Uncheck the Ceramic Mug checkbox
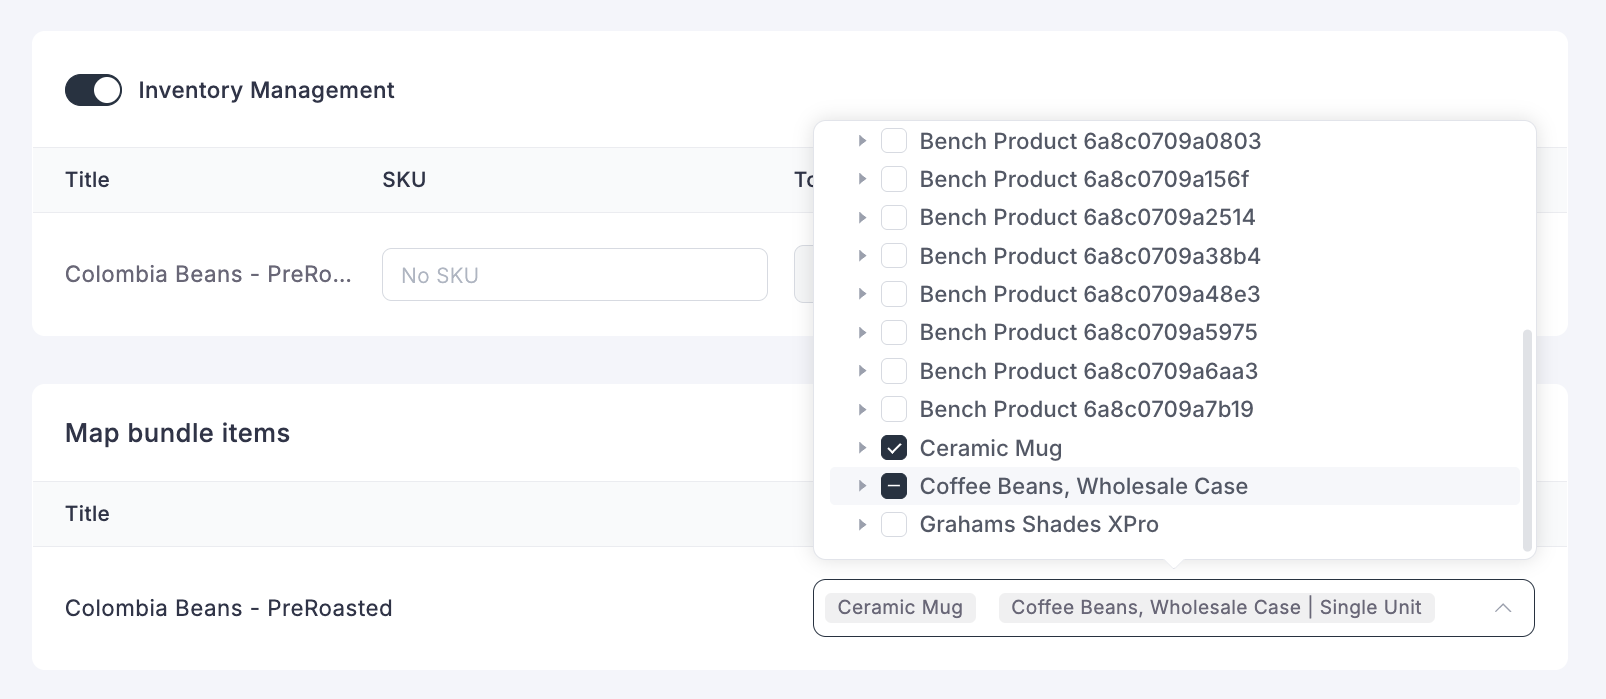 894,448
